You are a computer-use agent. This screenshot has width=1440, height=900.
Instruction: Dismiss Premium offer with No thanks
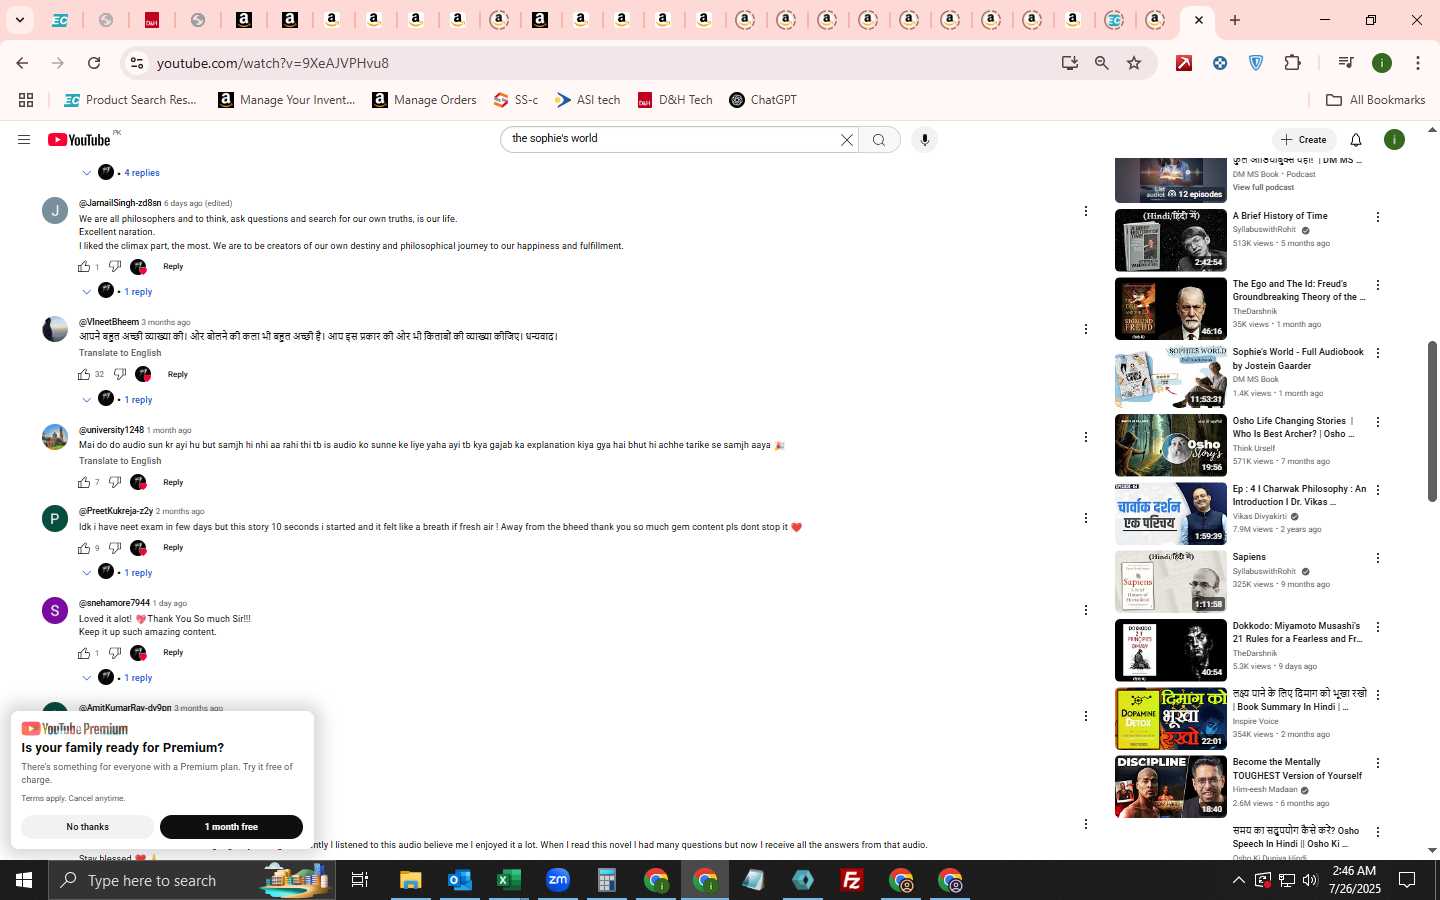tap(88, 827)
